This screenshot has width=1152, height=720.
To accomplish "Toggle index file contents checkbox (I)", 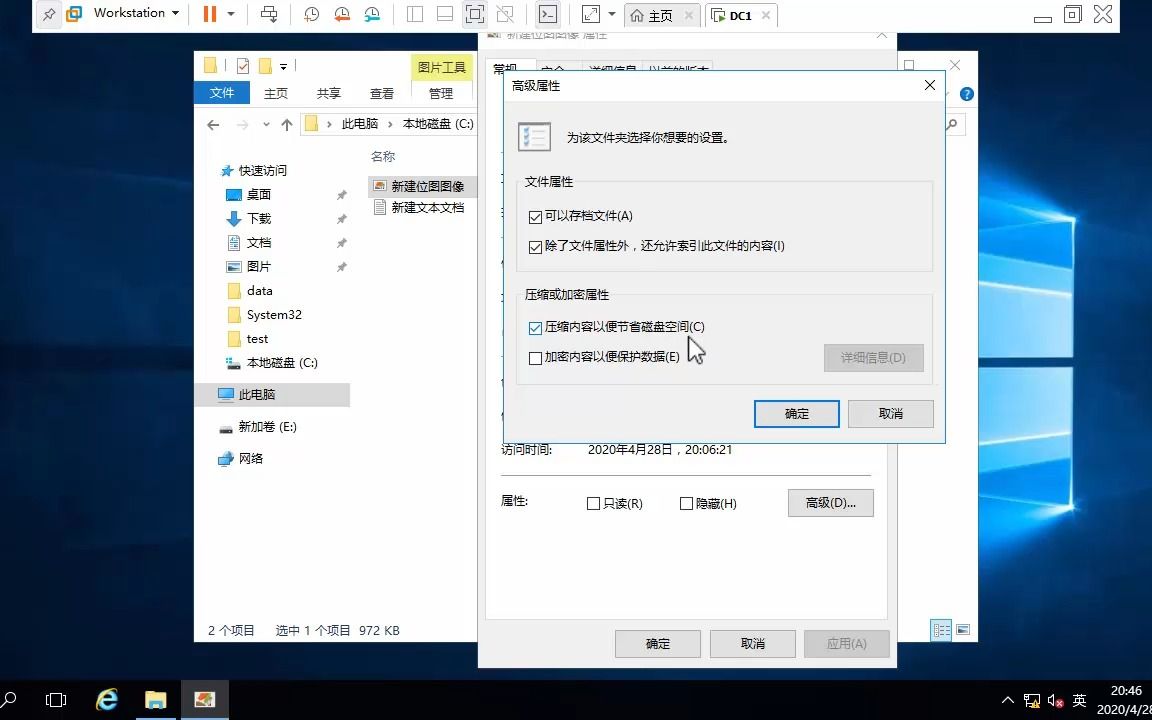I will click(x=536, y=247).
